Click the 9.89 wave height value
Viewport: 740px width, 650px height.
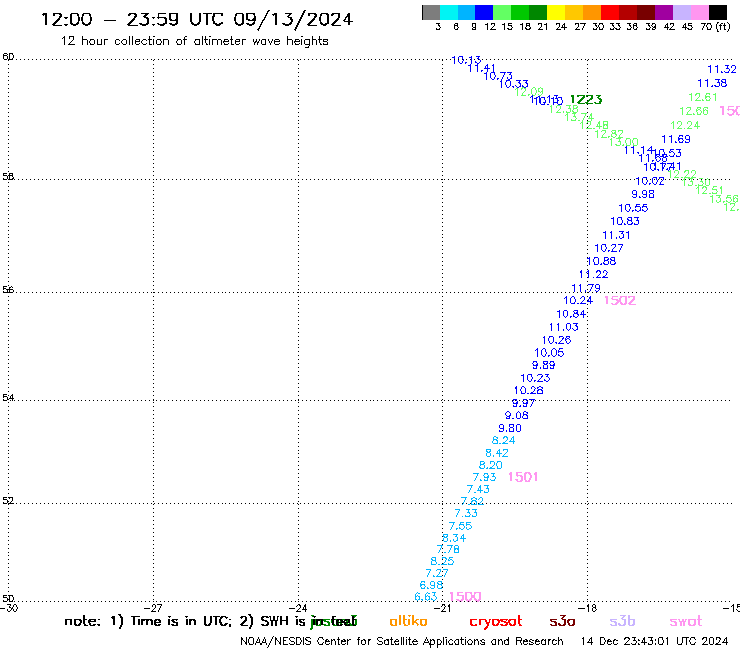[543, 365]
